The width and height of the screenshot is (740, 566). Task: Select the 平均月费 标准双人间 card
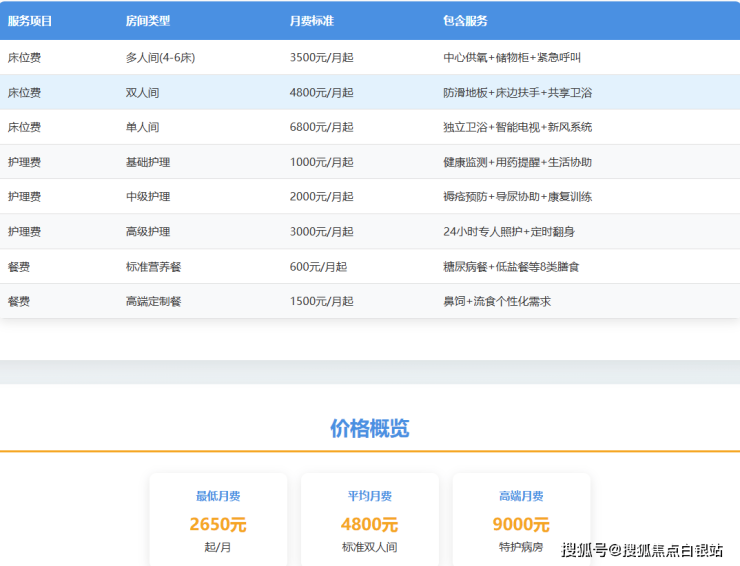tap(369, 520)
